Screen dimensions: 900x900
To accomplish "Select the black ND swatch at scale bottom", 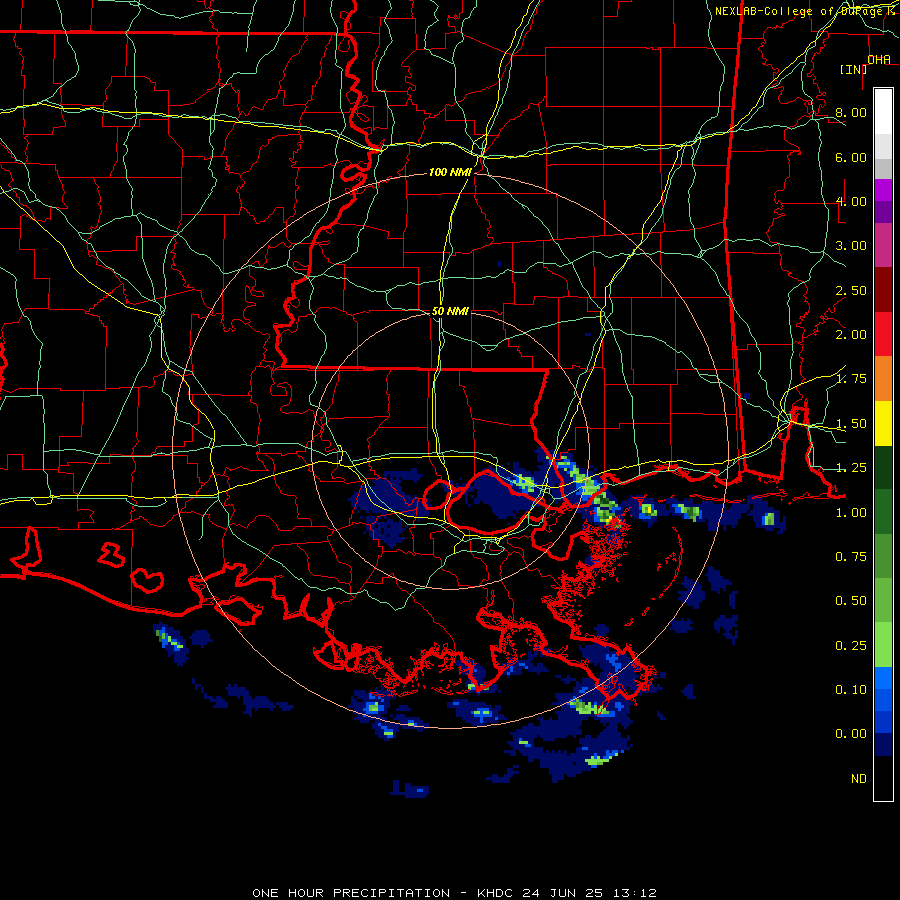I will [x=883, y=778].
